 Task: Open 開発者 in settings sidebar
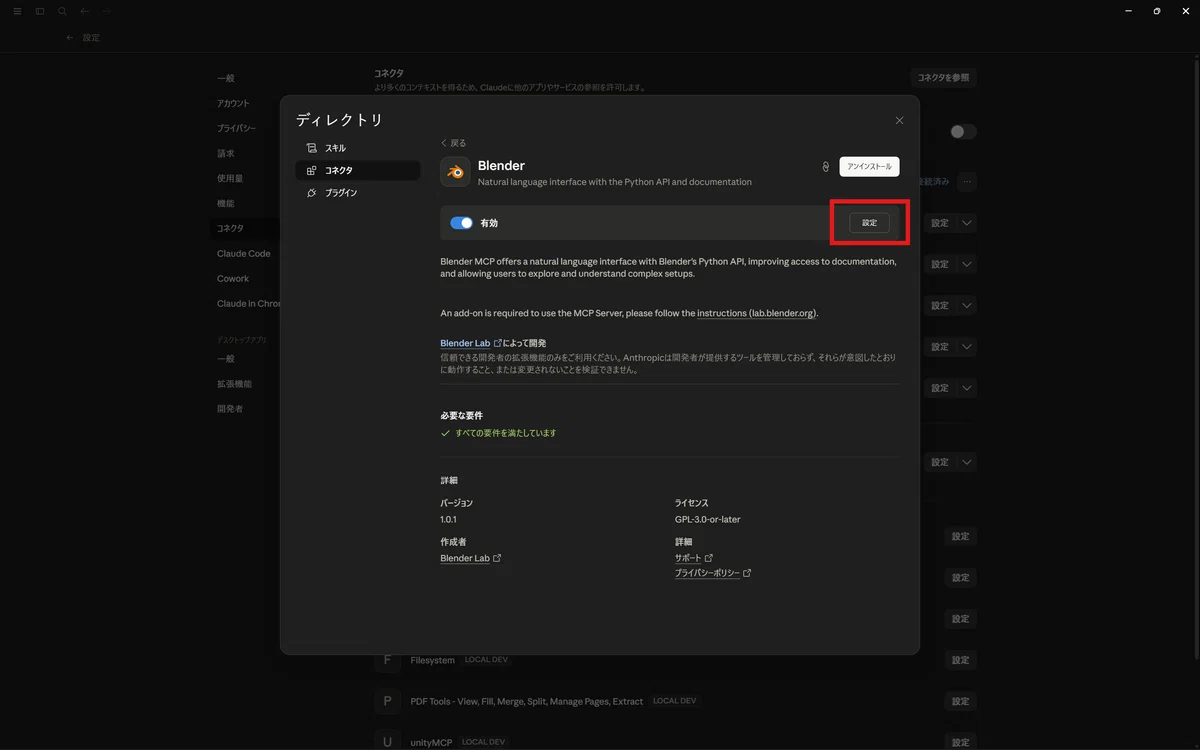230,408
